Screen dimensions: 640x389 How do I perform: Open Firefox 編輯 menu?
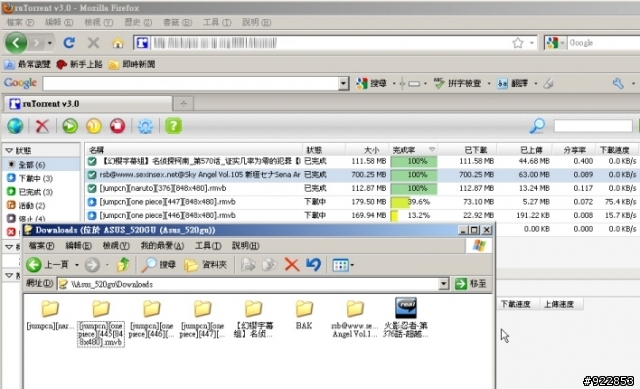coord(59,22)
